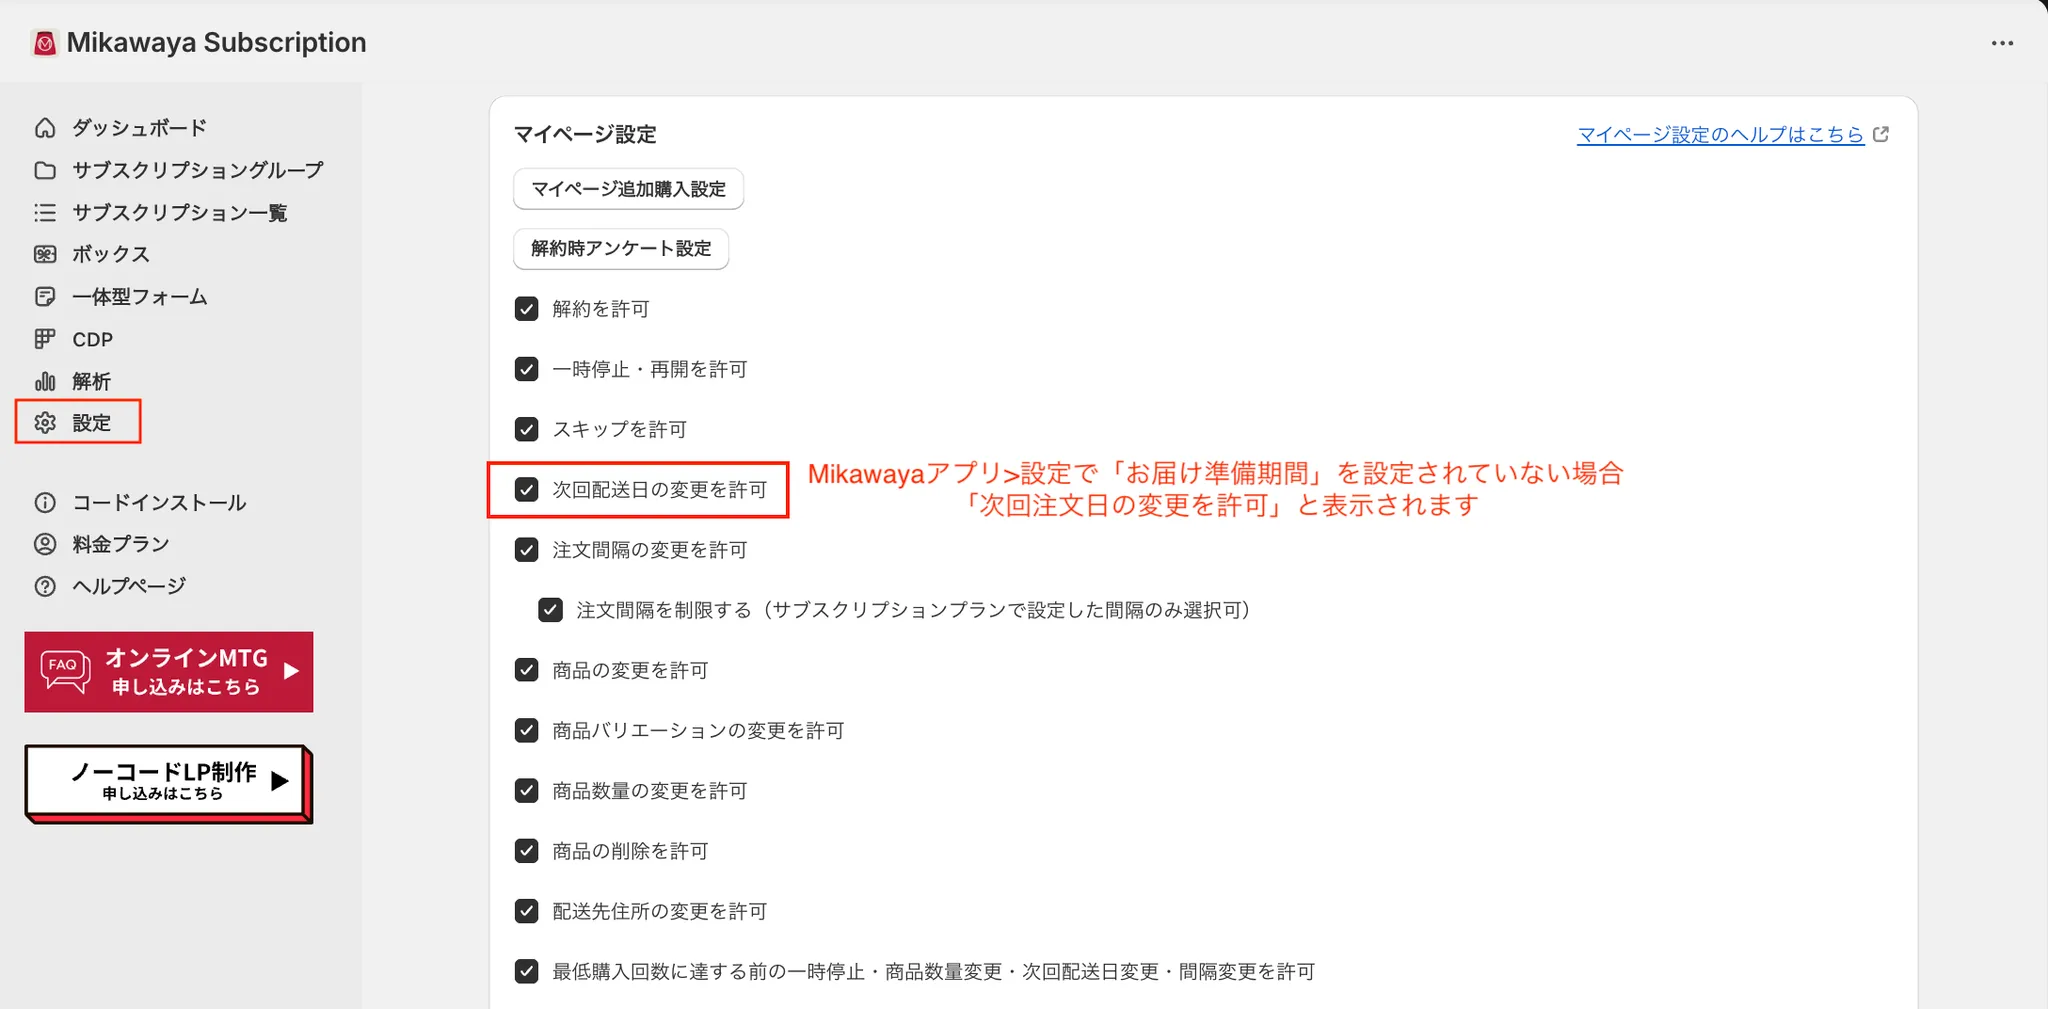2048x1009 pixels.
Task: Select CDP in the sidebar
Action: tap(92, 339)
